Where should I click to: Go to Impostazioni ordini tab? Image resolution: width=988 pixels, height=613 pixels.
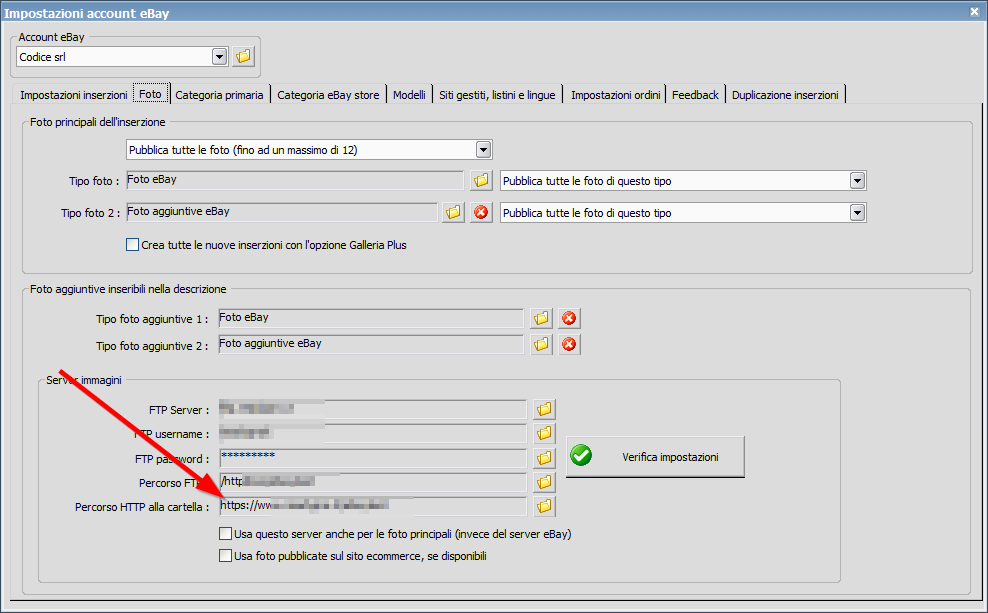pos(615,95)
